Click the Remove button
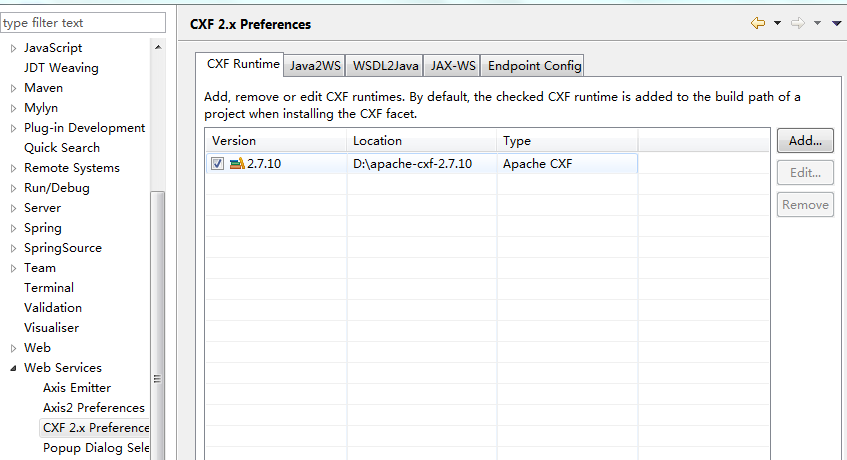Image resolution: width=847 pixels, height=460 pixels. [805, 205]
